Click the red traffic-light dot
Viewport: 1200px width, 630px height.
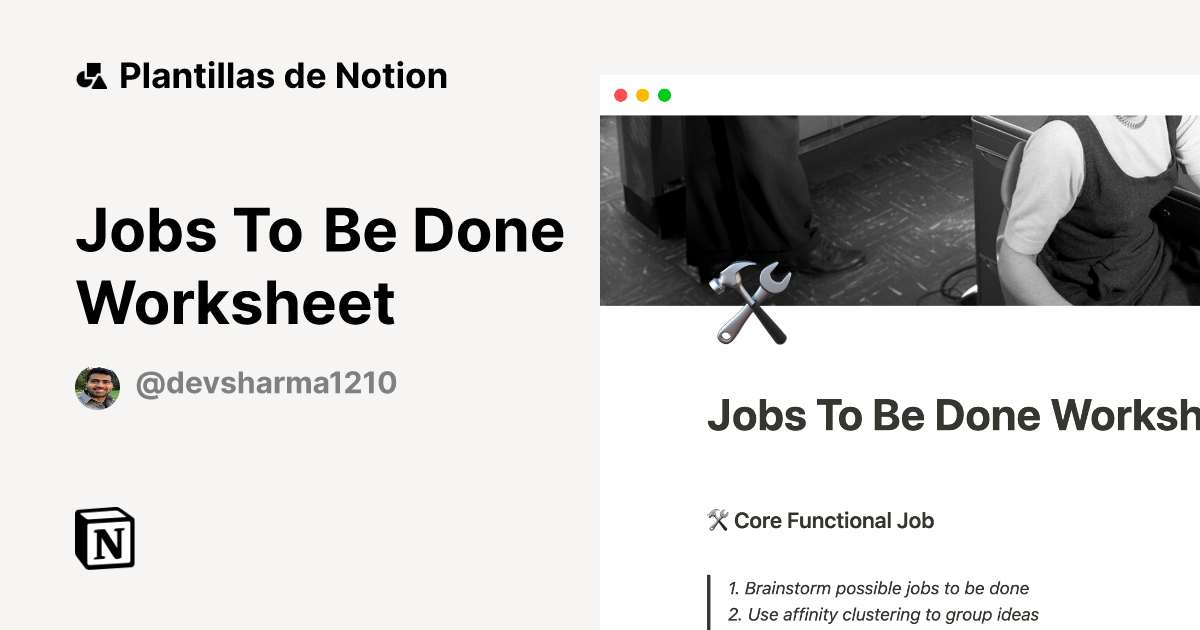(622, 94)
